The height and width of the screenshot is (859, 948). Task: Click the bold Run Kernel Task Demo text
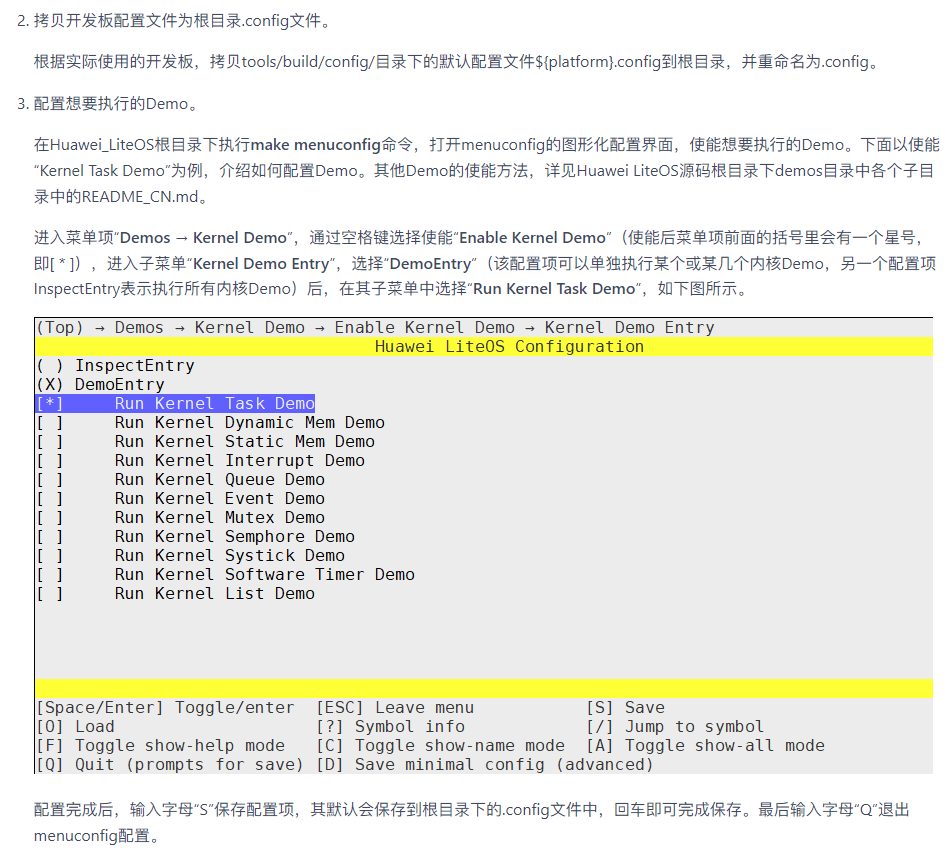point(554,289)
